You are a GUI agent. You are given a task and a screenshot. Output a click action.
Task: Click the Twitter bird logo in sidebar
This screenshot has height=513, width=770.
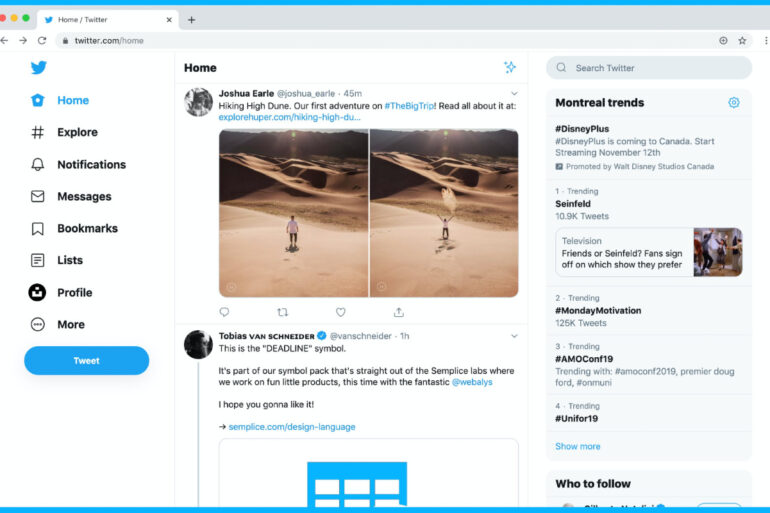click(x=39, y=67)
